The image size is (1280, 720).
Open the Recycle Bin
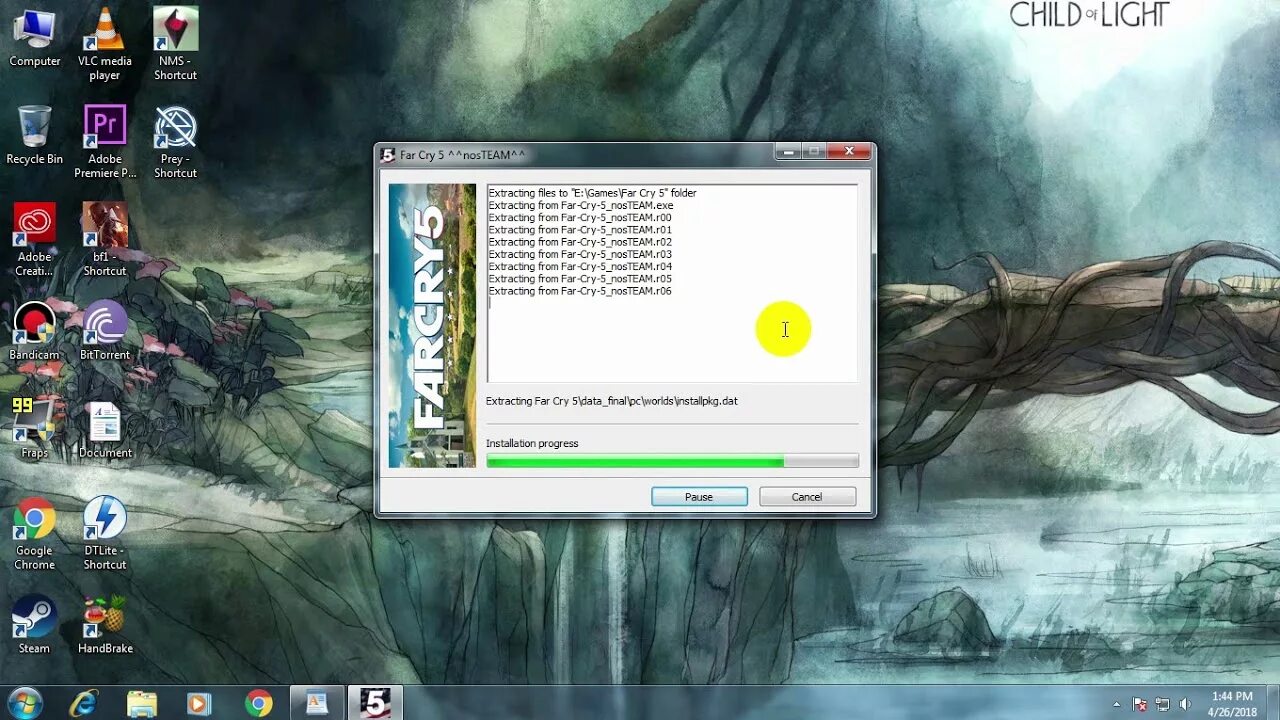point(35,135)
